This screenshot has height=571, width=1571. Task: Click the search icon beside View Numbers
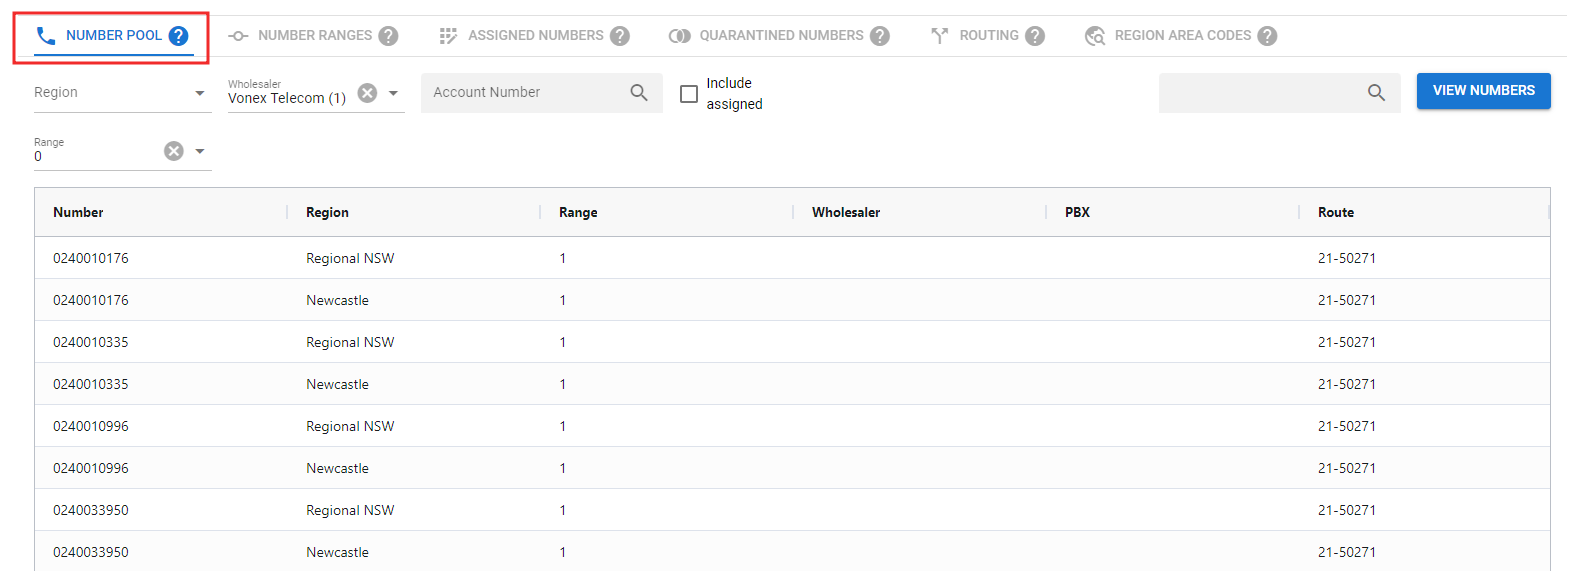point(1376,93)
